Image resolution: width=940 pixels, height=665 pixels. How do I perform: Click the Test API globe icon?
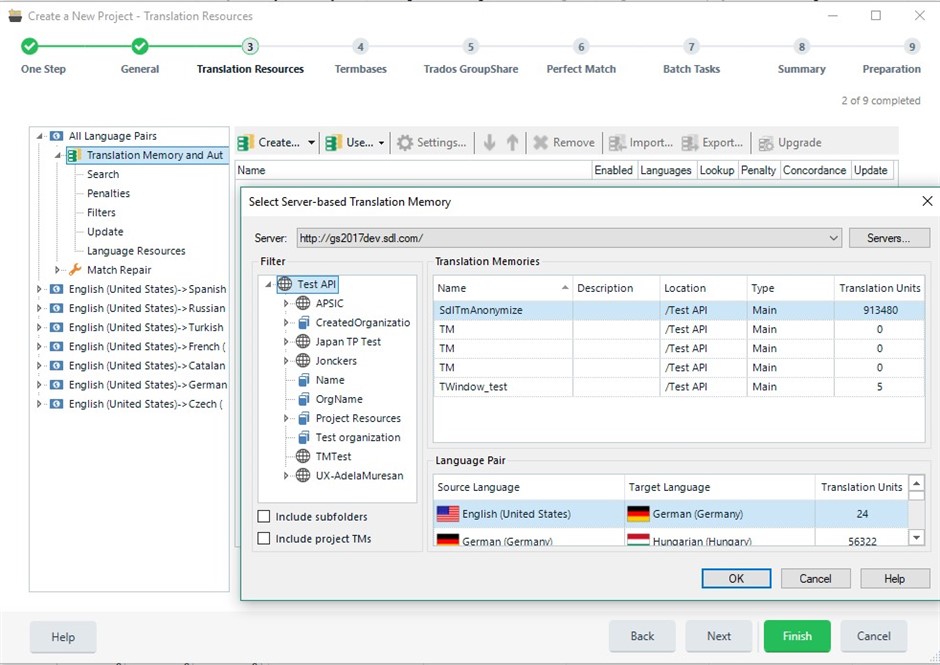click(285, 284)
